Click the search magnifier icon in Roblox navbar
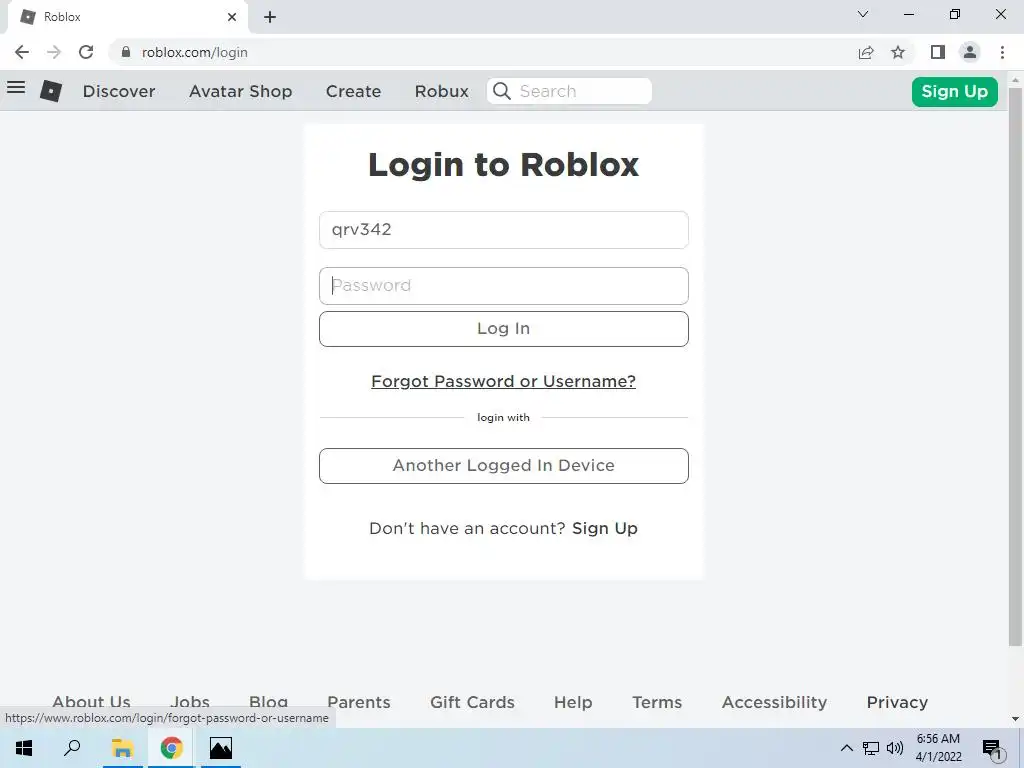Viewport: 1024px width, 768px height. point(502,91)
